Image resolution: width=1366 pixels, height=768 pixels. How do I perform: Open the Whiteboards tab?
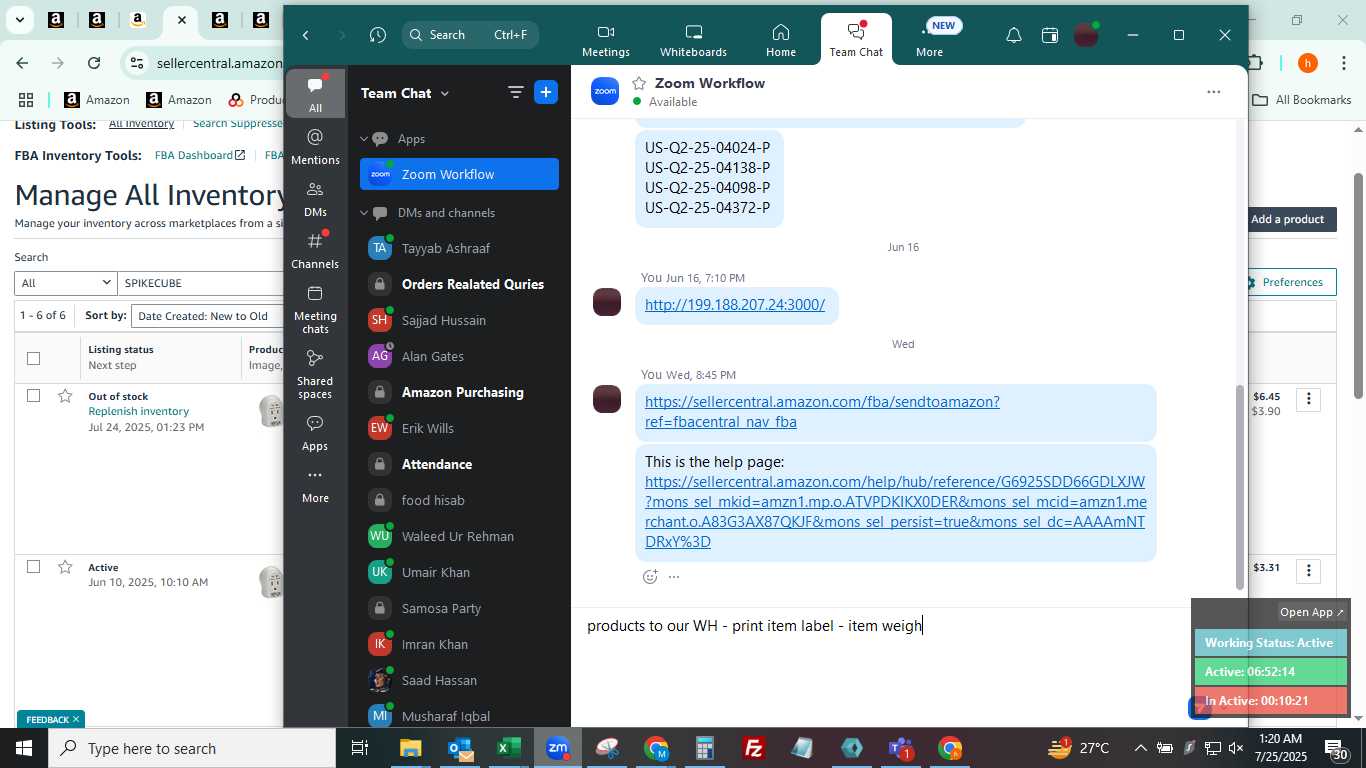tap(693, 40)
